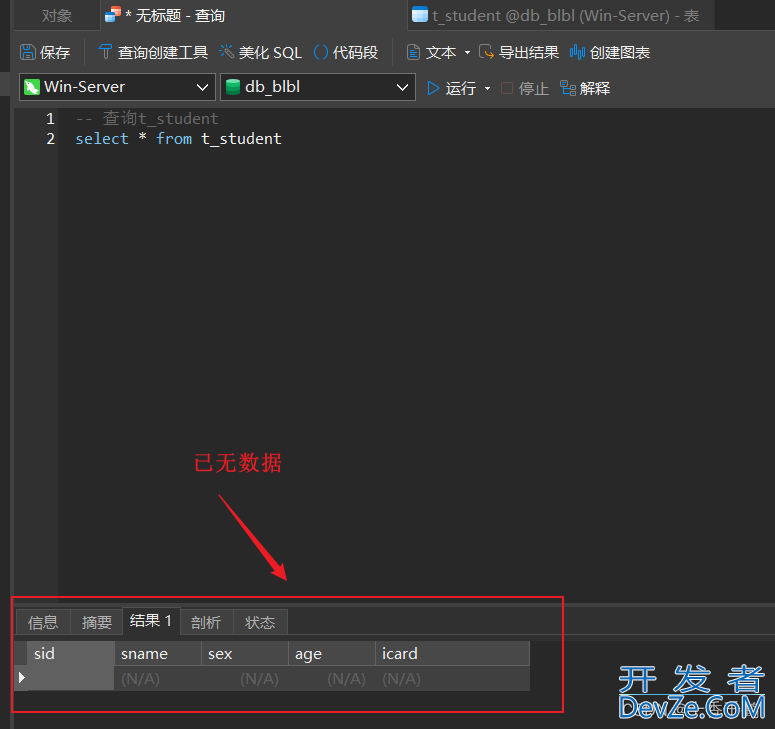This screenshot has width=775, height=729.
Task: Expand the 运行 run options arrow
Action: click(487, 88)
